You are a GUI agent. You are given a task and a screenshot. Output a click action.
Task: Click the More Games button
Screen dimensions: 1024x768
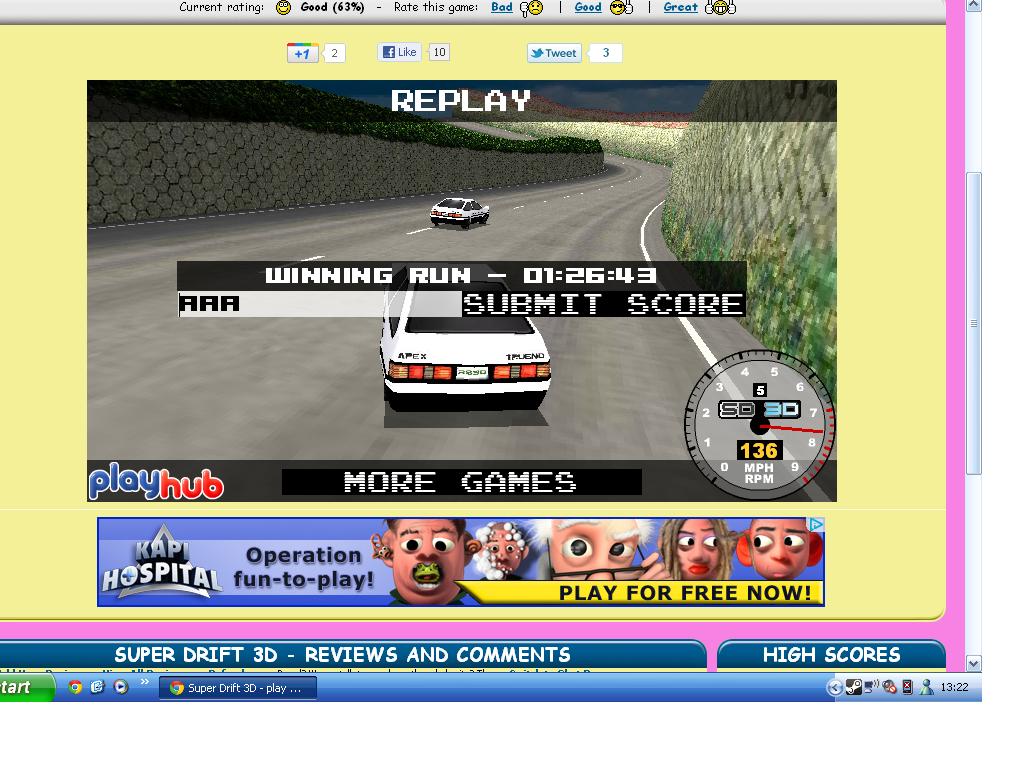point(461,482)
